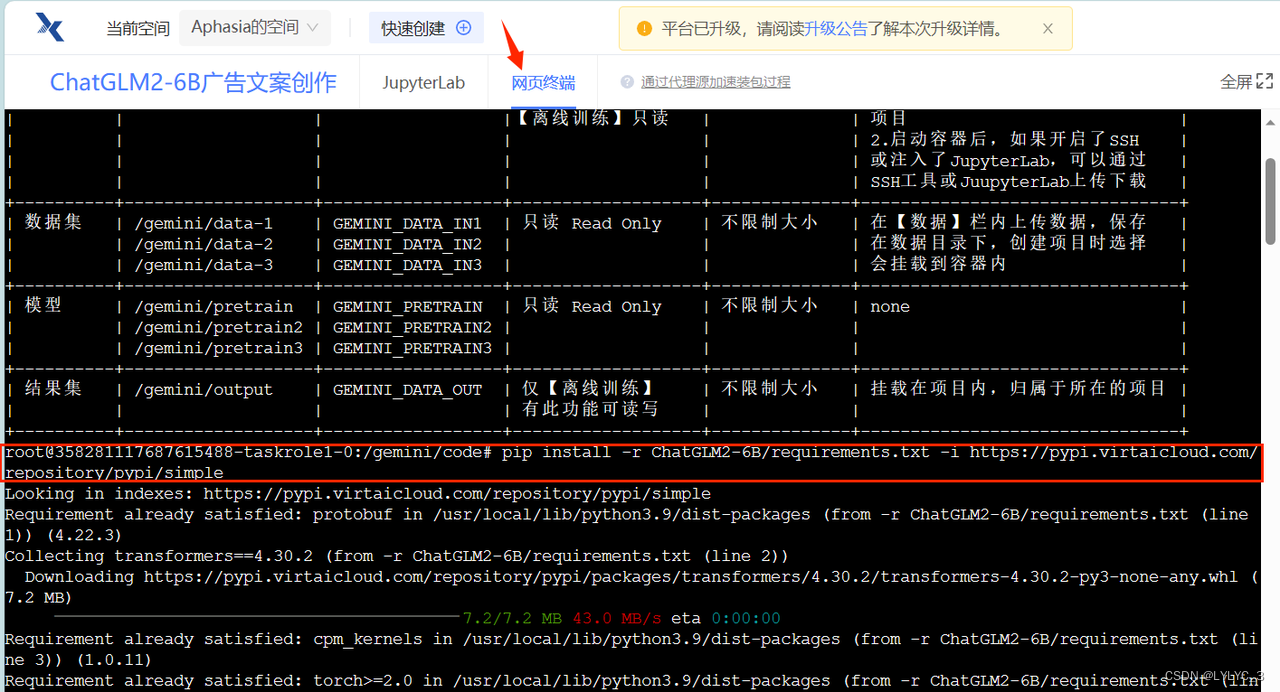This screenshot has width=1280, height=692.
Task: Open the 通过代理源加速装包过程 link
Action: pyautogui.click(x=715, y=82)
